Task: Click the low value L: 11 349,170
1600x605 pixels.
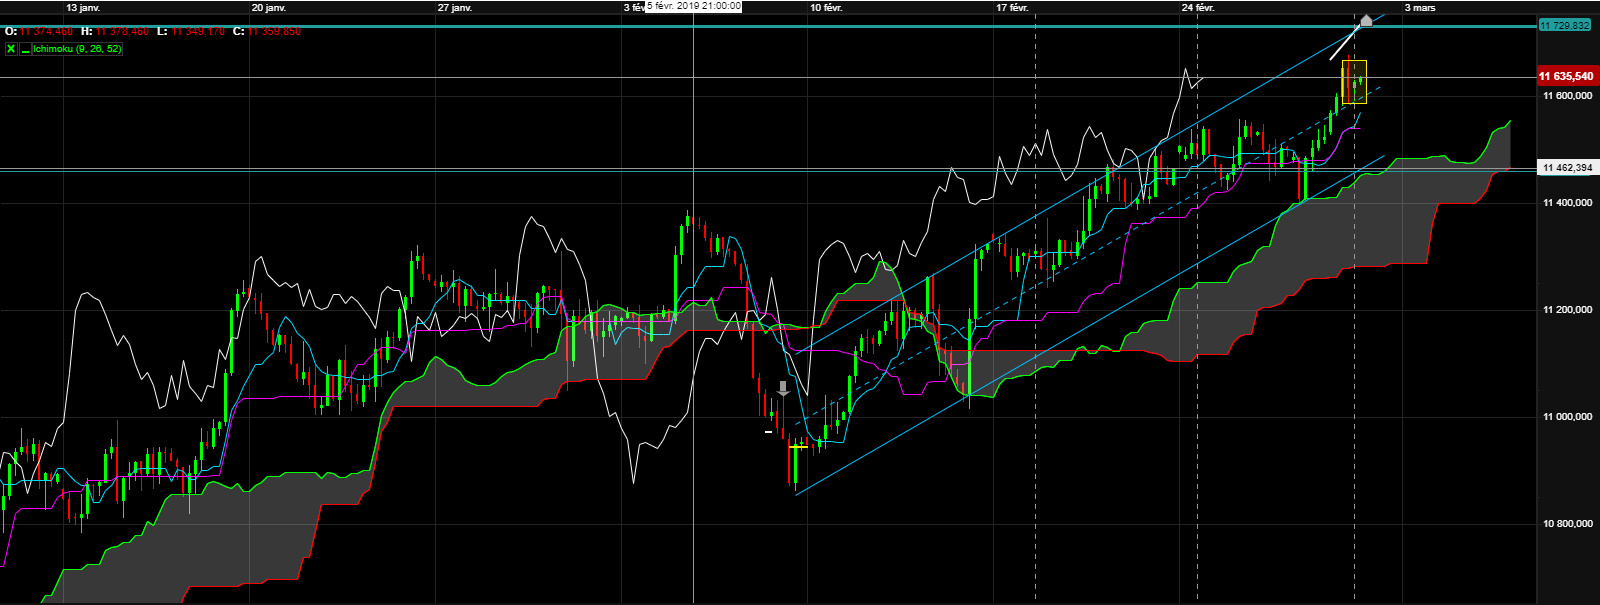Action: pyautogui.click(x=191, y=31)
